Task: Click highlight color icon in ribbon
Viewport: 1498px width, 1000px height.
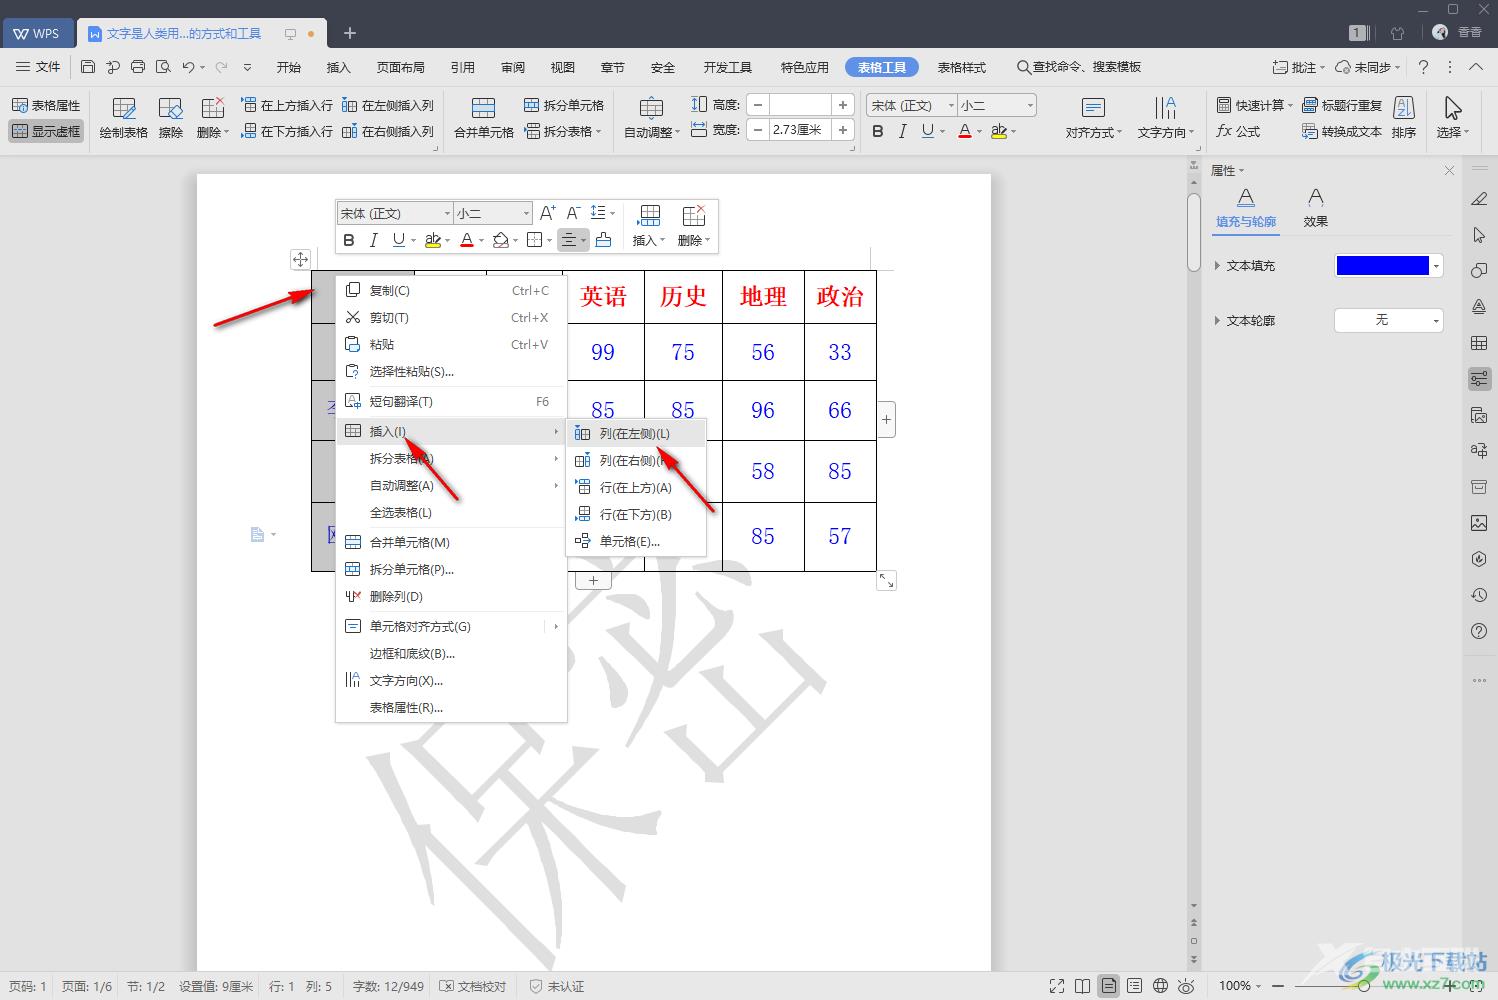Action: click(998, 131)
